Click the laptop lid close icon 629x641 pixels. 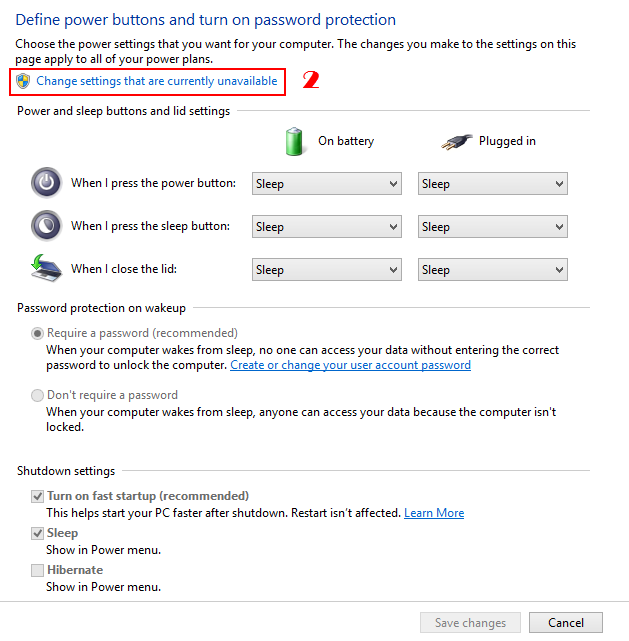pos(46,268)
